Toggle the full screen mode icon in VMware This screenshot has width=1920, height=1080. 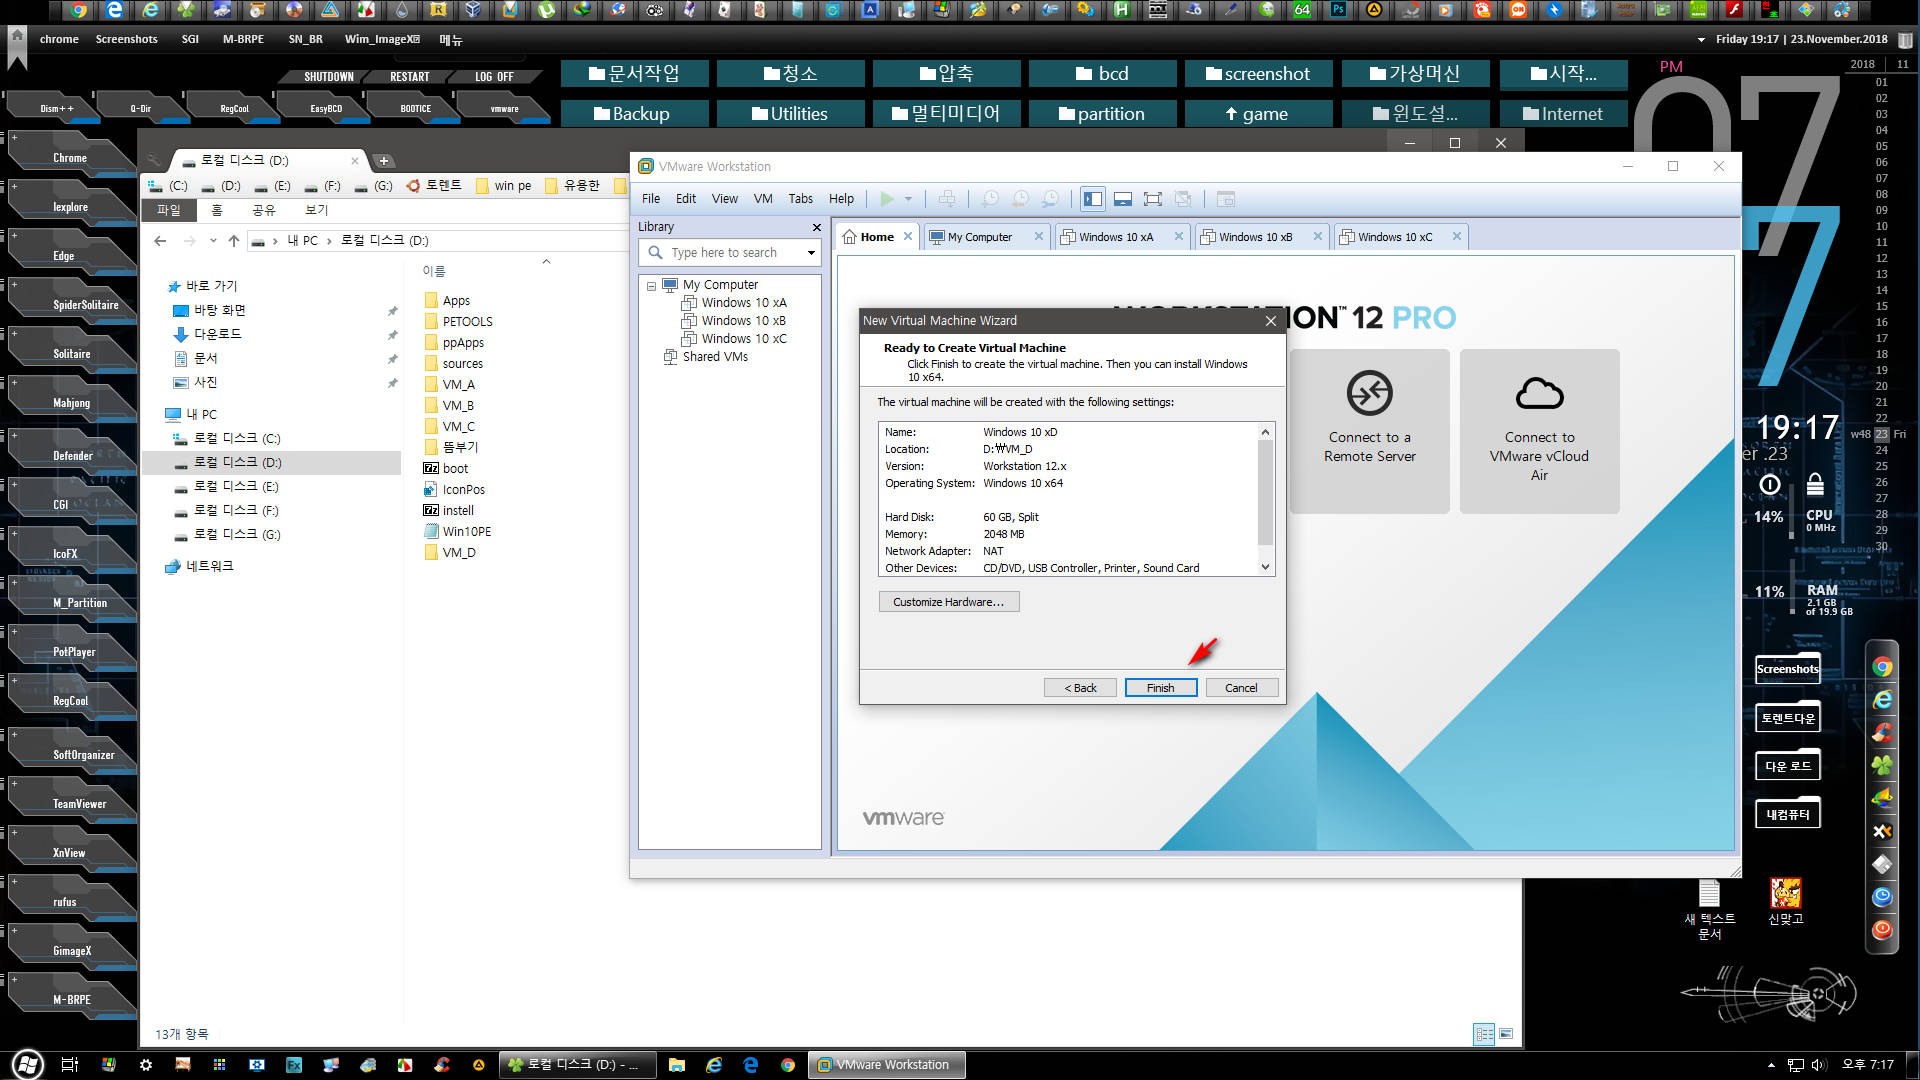click(1153, 199)
